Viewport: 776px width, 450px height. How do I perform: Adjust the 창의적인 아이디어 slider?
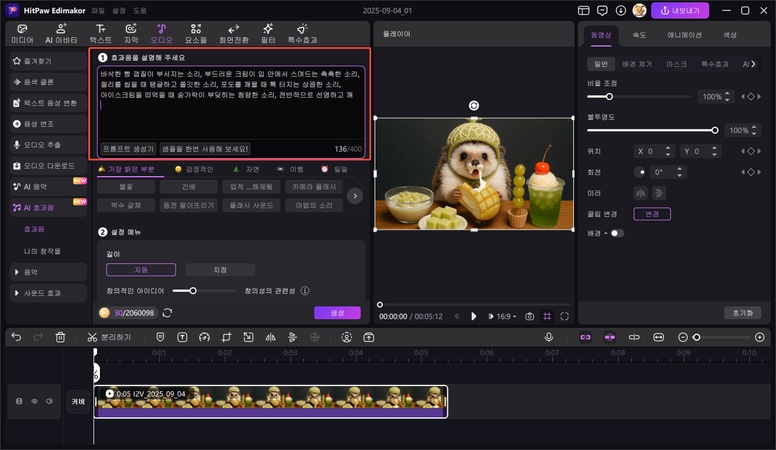(204, 291)
